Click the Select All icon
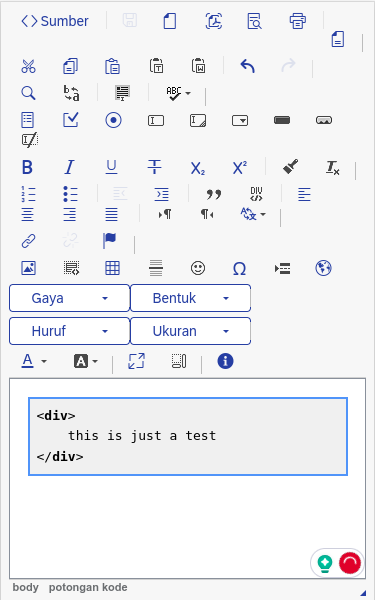 (x=122, y=93)
